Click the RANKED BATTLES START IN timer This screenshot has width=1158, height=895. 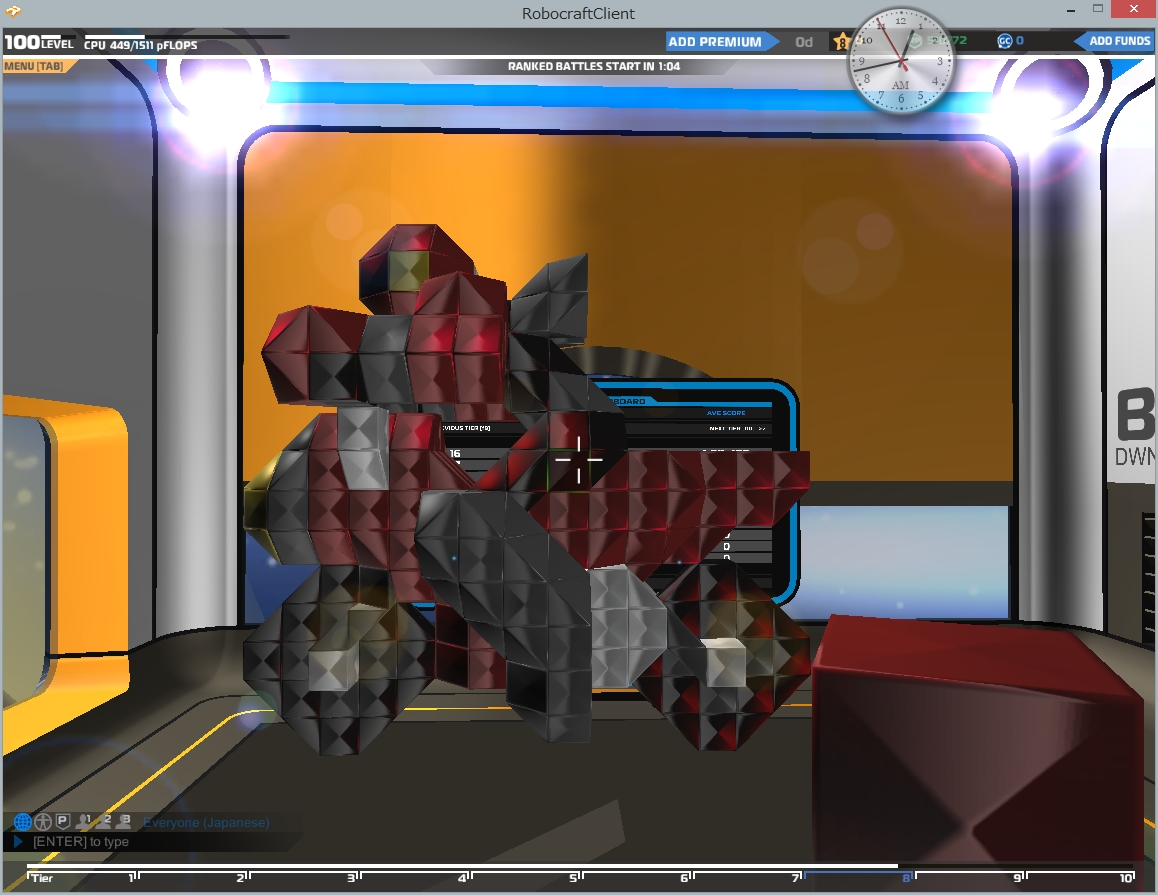tap(594, 66)
